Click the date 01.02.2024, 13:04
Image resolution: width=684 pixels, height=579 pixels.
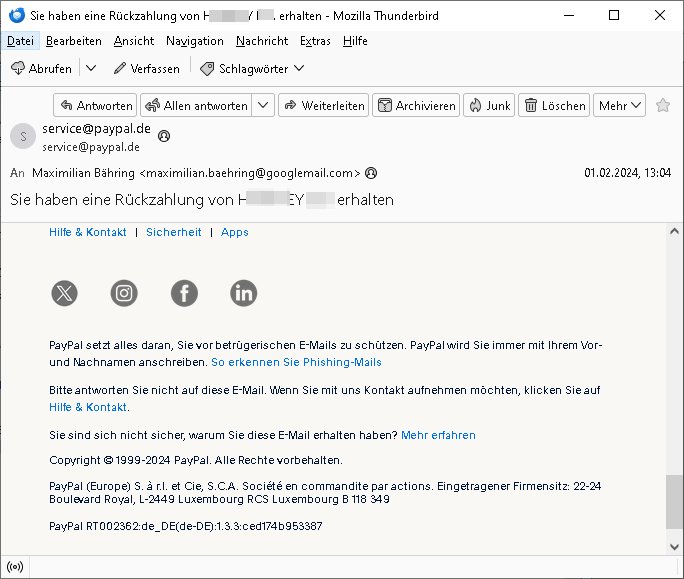tap(627, 173)
